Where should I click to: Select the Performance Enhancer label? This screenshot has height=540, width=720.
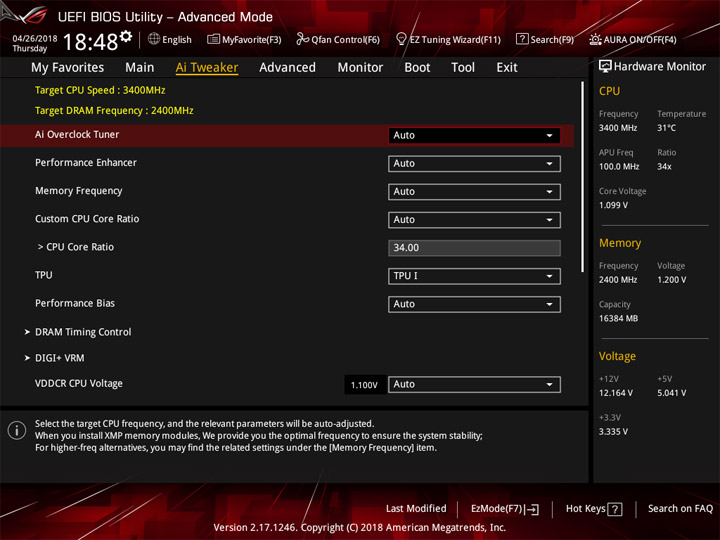(x=86, y=163)
